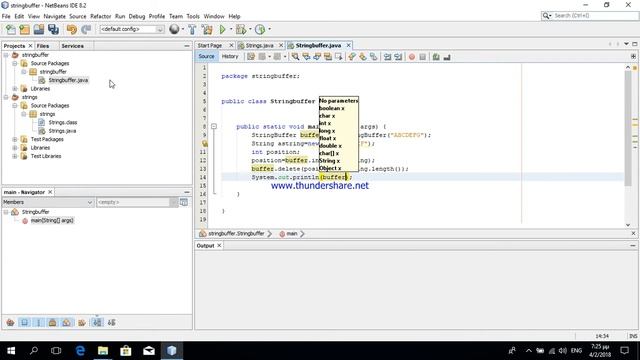Viewport: 640px width, 360px height.
Task: Collapse the stringbuffer project node
Action: [6, 55]
